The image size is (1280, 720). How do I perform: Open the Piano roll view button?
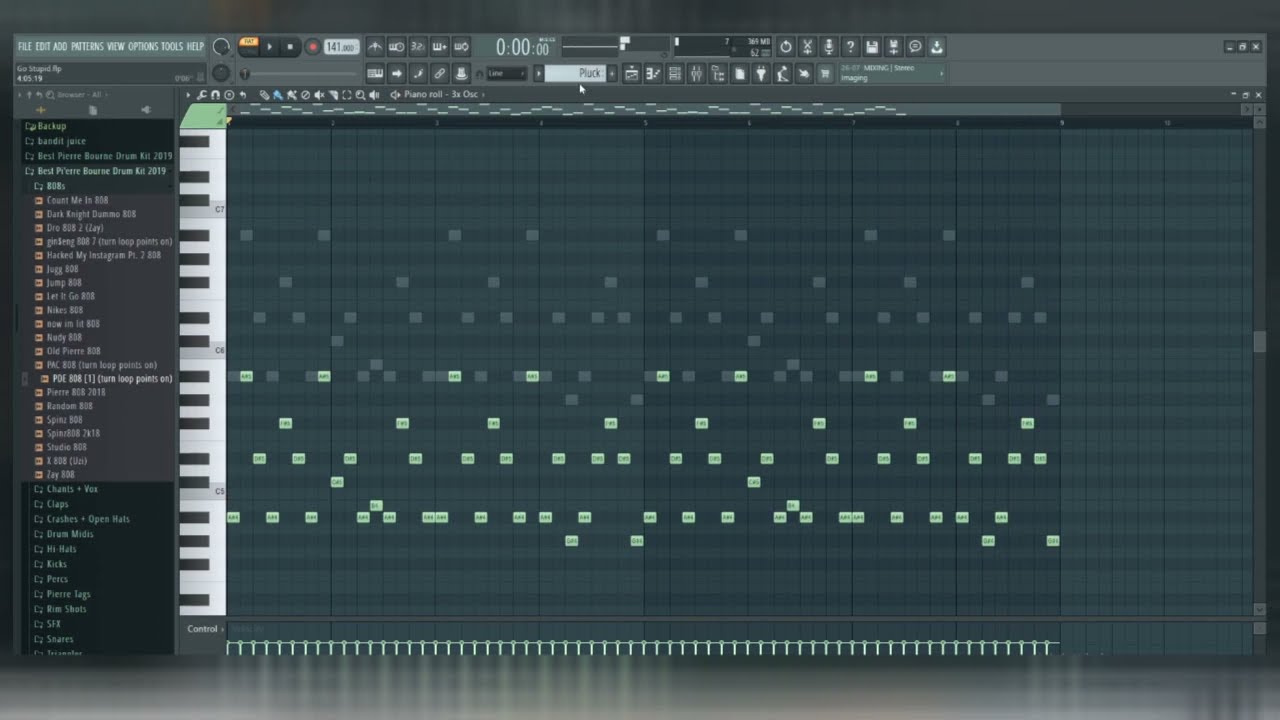tap(654, 73)
